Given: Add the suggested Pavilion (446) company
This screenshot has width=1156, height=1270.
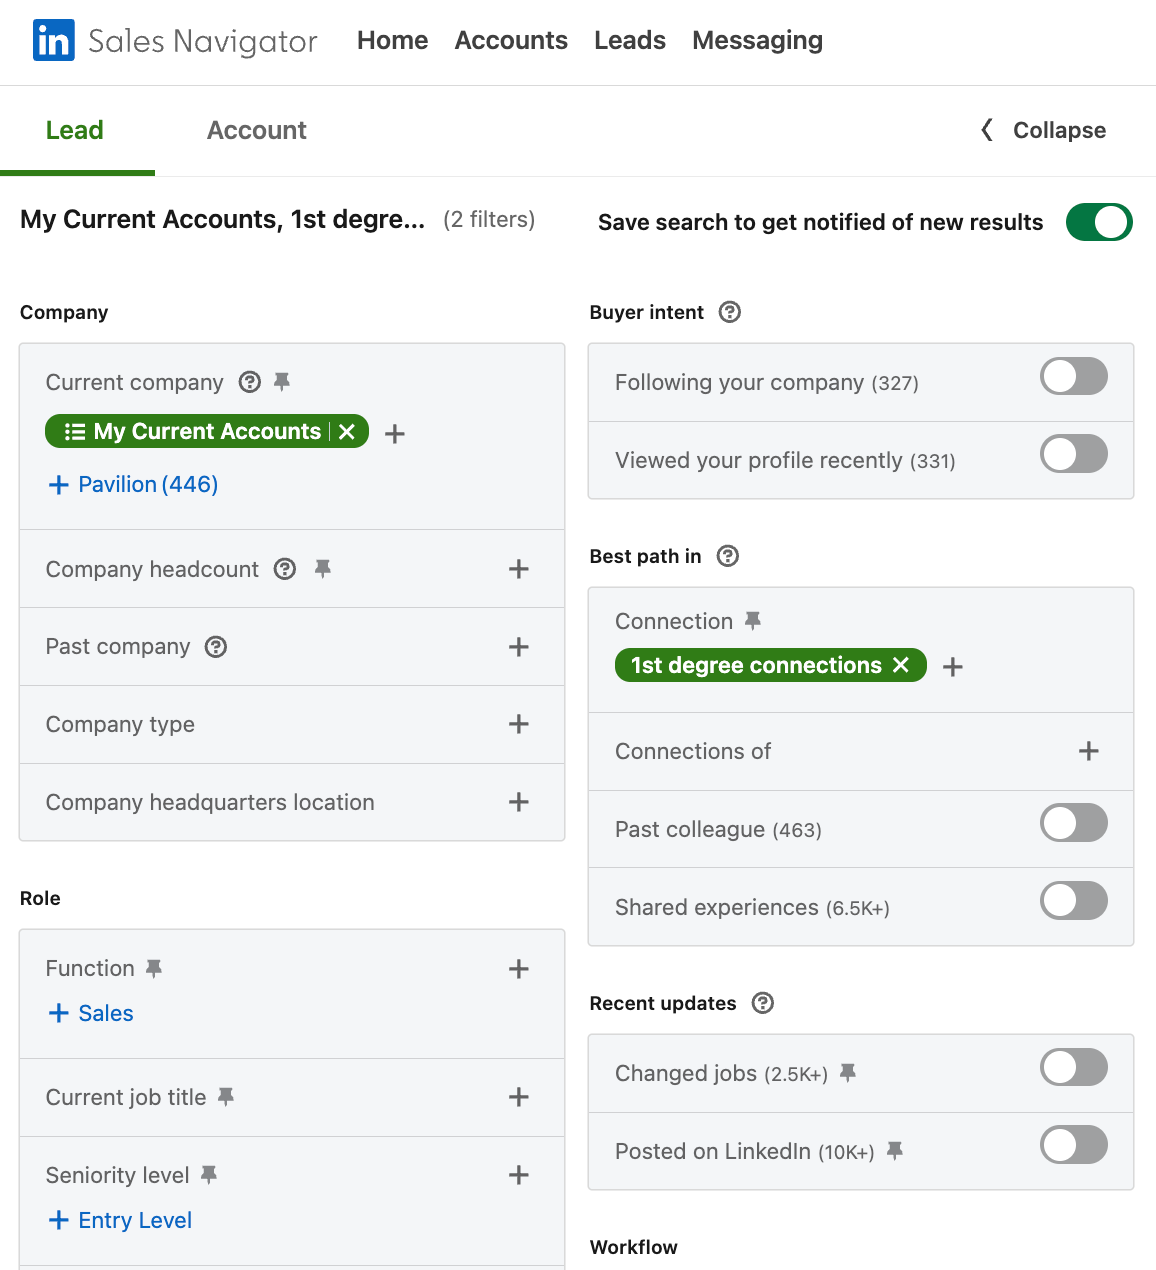Looking at the screenshot, I should [133, 484].
